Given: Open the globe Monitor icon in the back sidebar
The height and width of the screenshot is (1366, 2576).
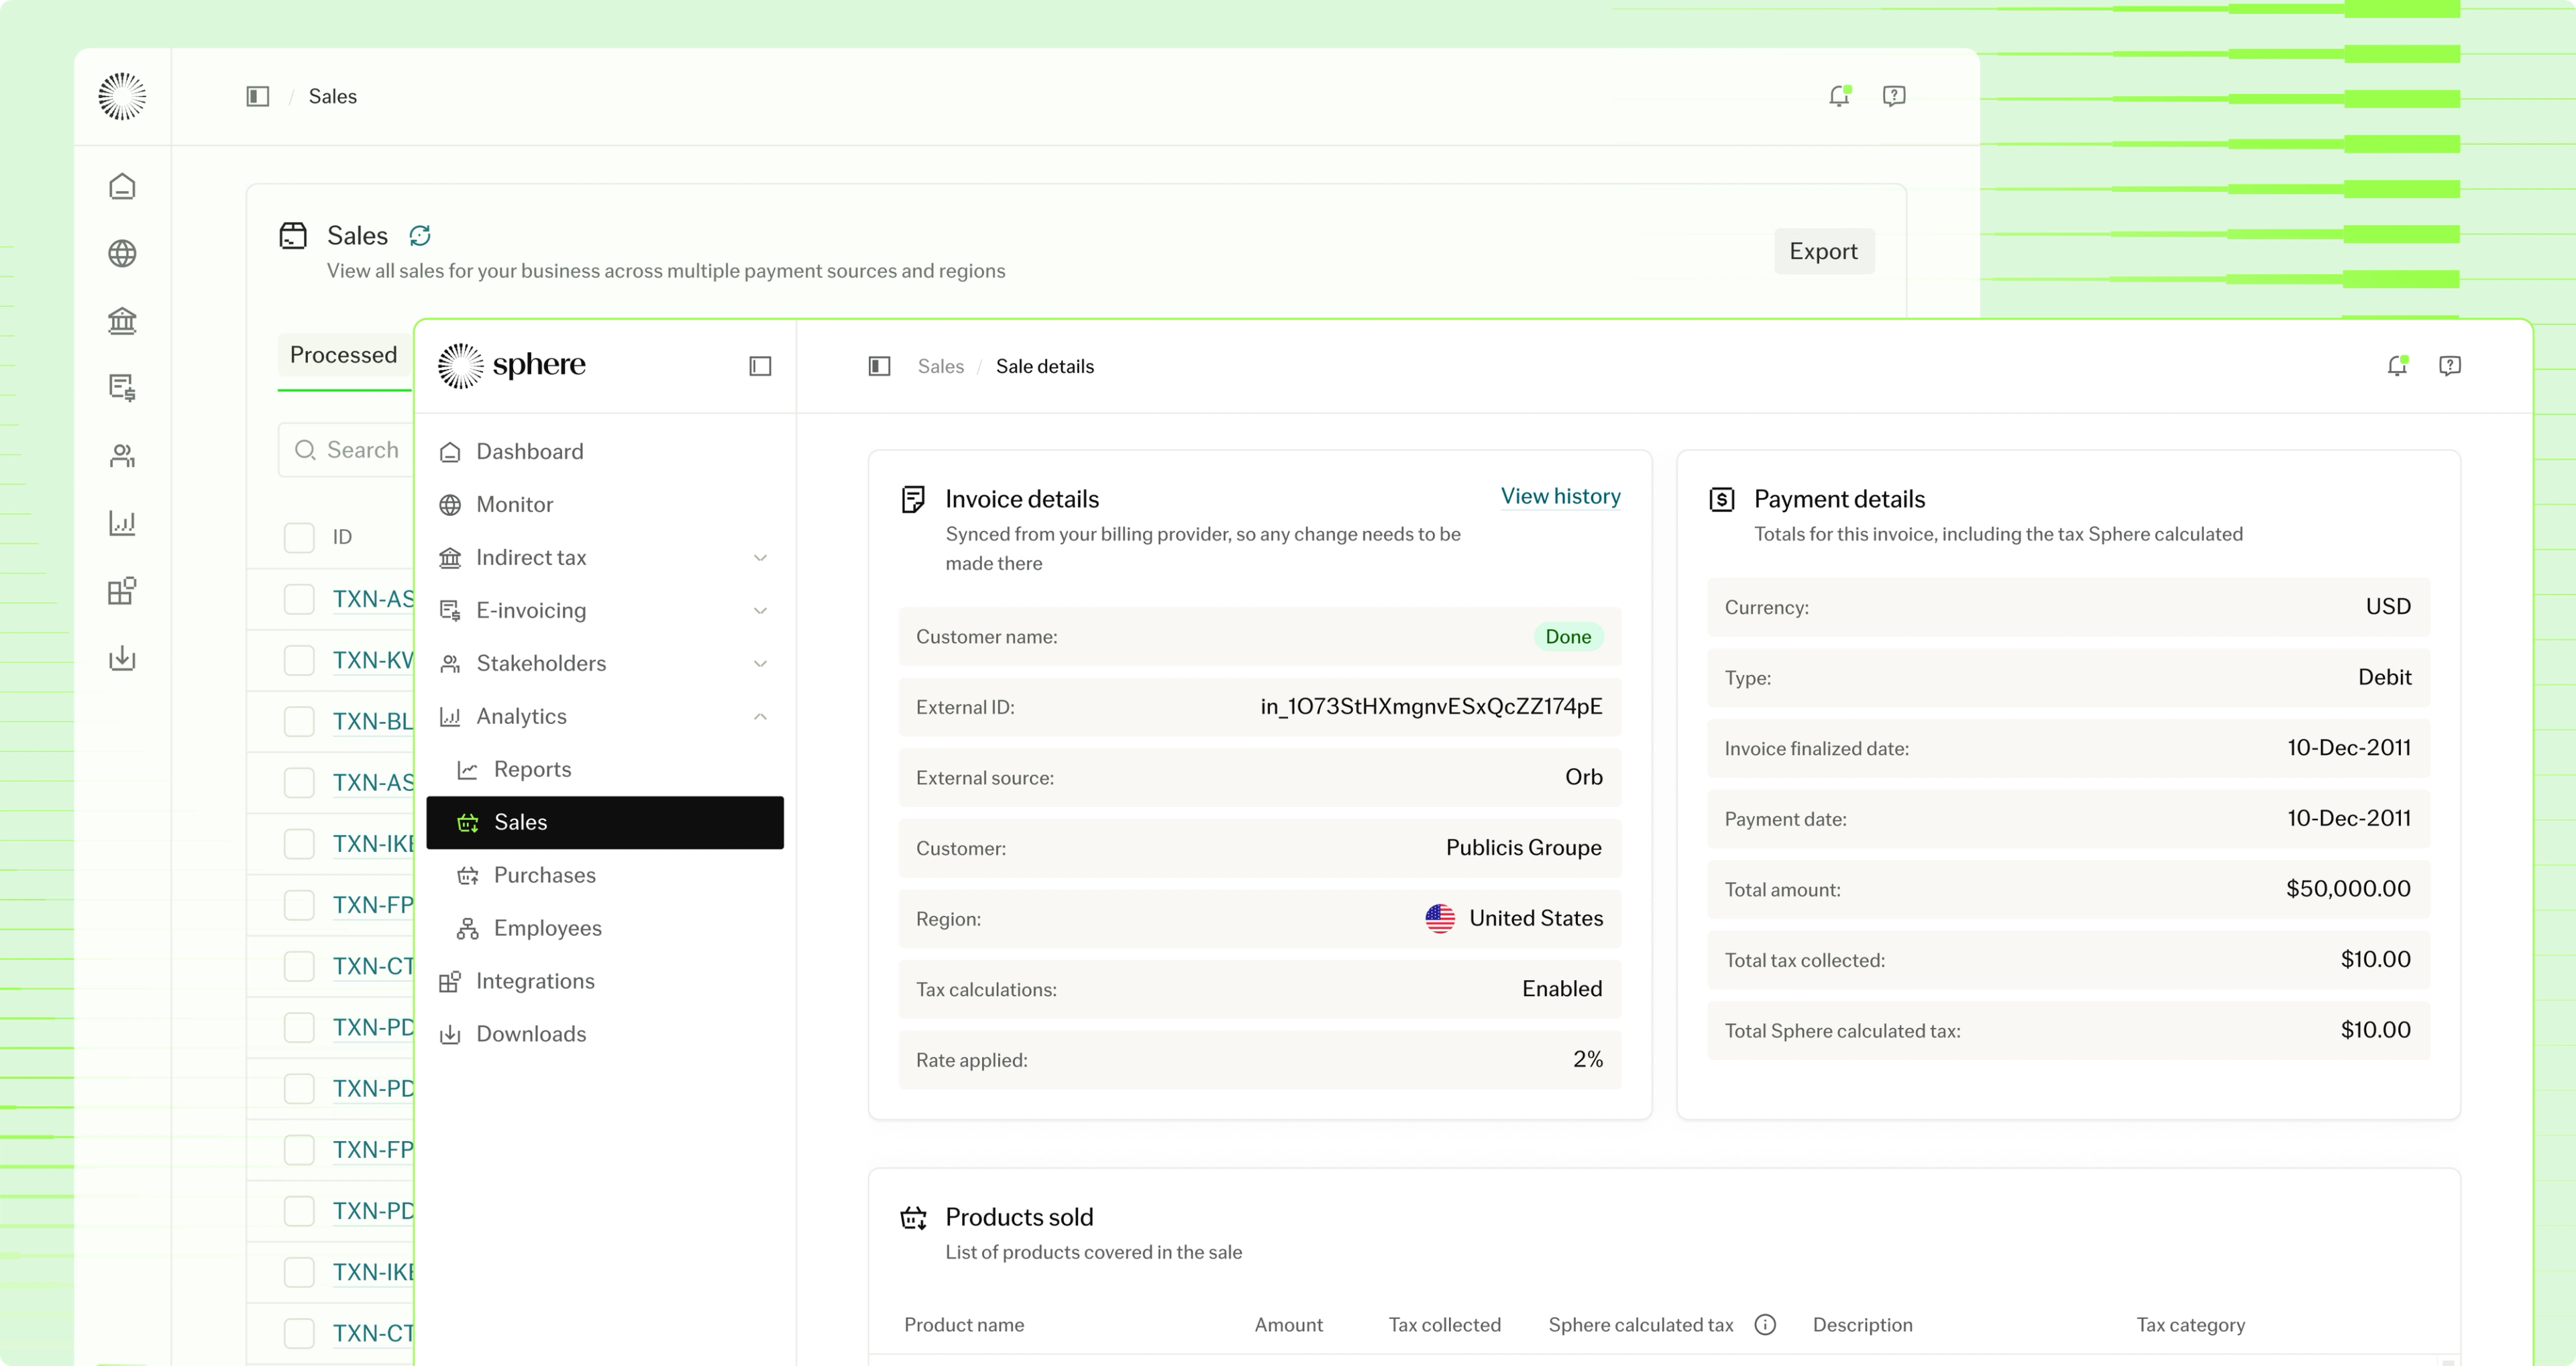Looking at the screenshot, I should click(x=122, y=253).
